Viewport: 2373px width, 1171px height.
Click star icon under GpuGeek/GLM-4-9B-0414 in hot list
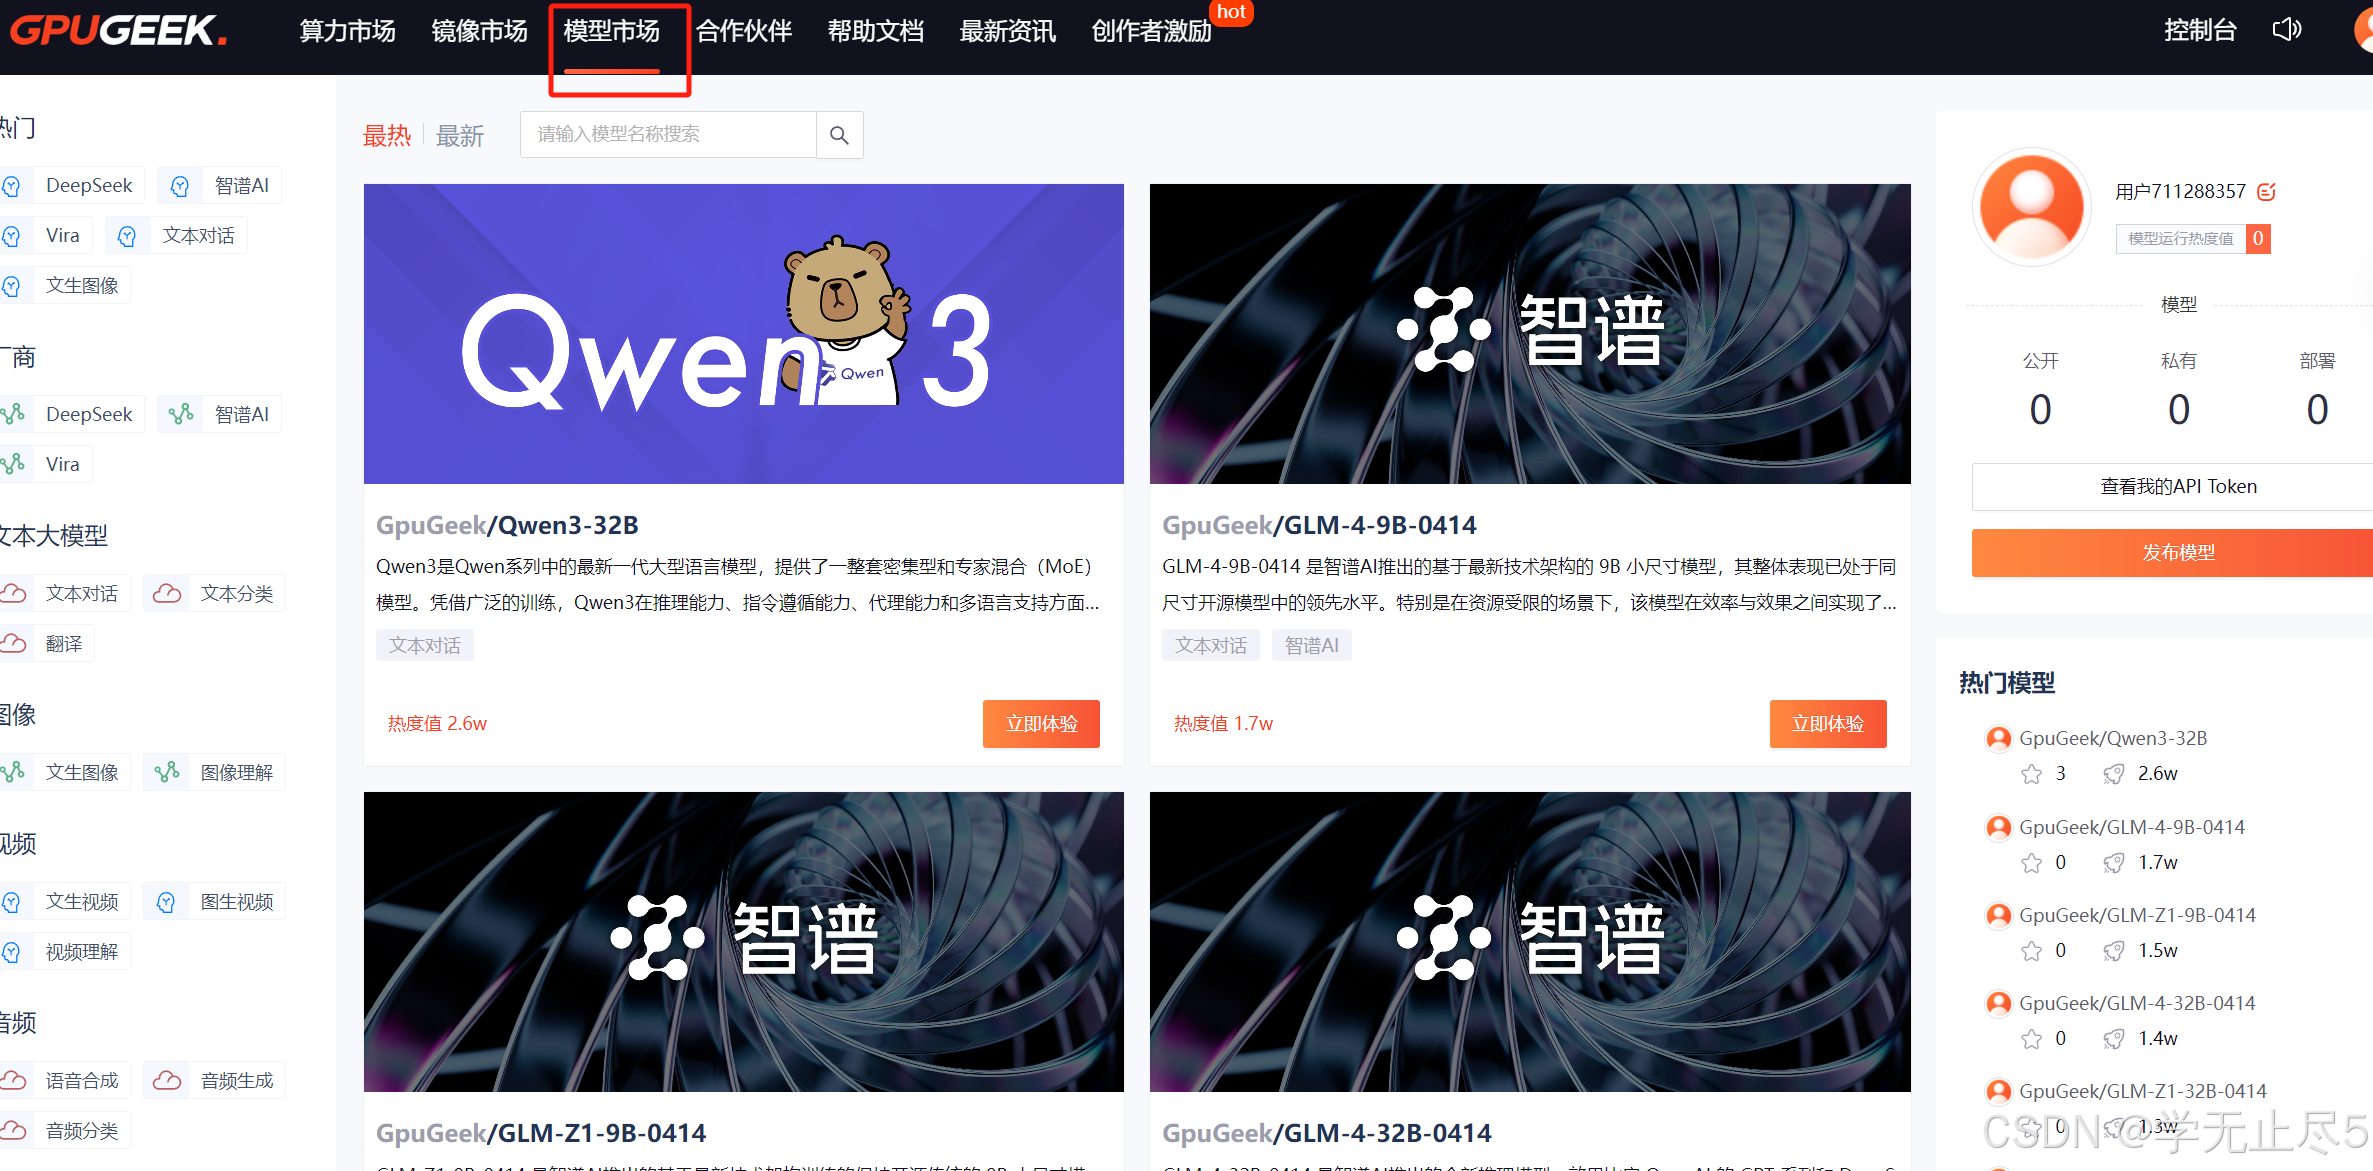point(2031,863)
